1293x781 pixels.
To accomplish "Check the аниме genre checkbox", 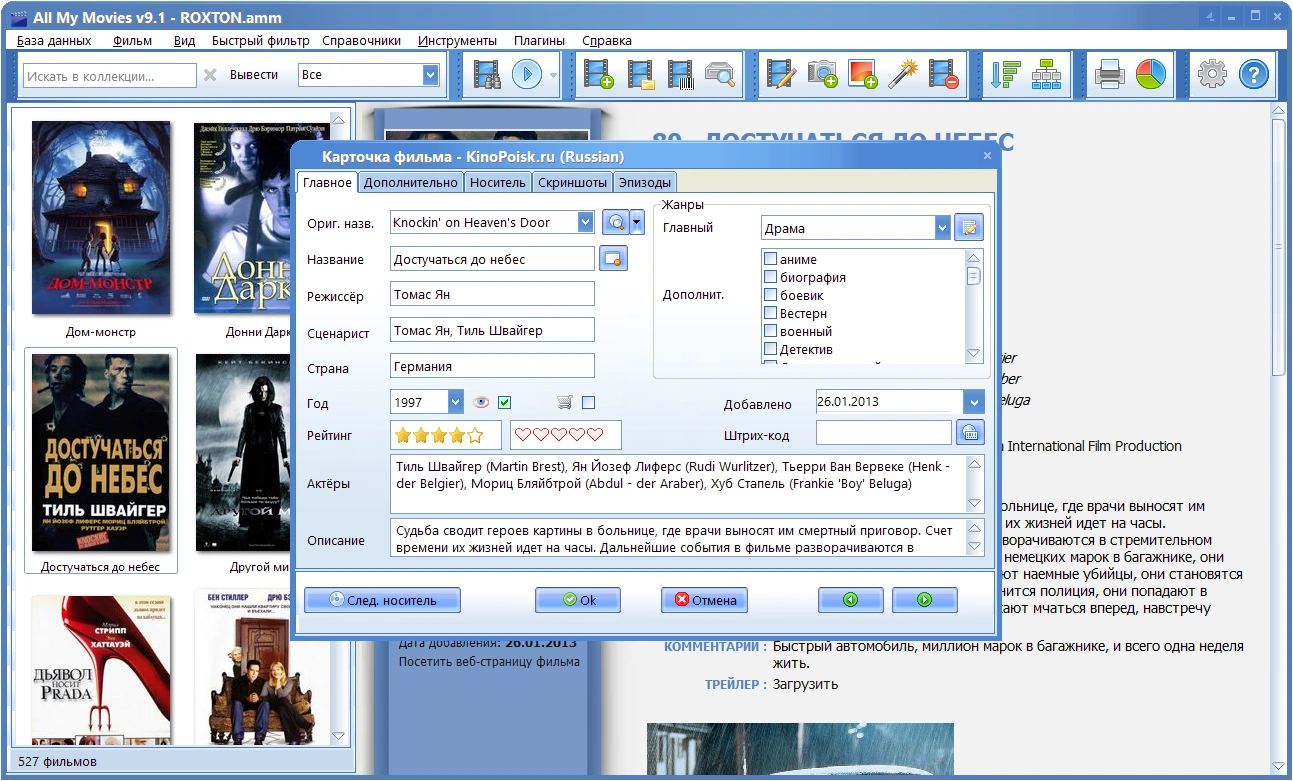I will tap(771, 259).
